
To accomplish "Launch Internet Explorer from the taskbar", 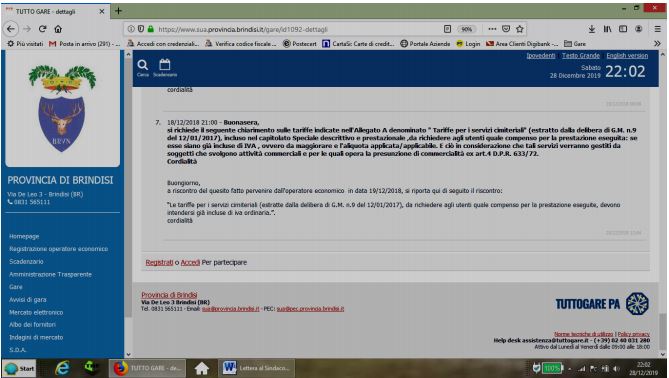I will (62, 368).
